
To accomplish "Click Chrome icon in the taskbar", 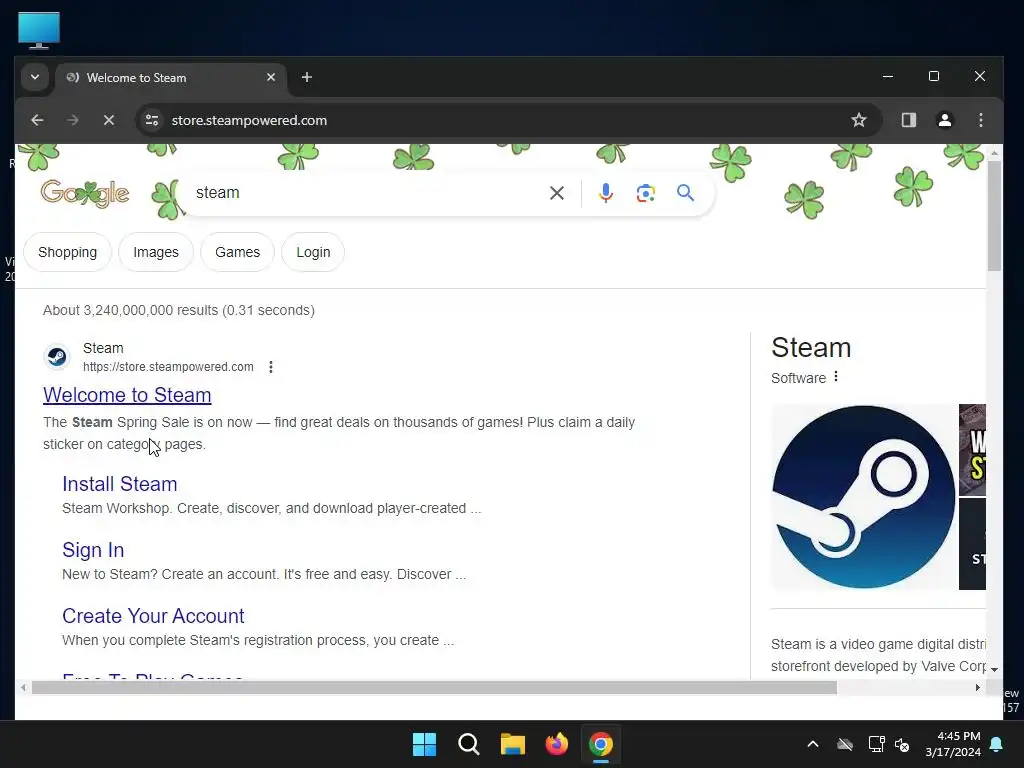I will click(601, 744).
